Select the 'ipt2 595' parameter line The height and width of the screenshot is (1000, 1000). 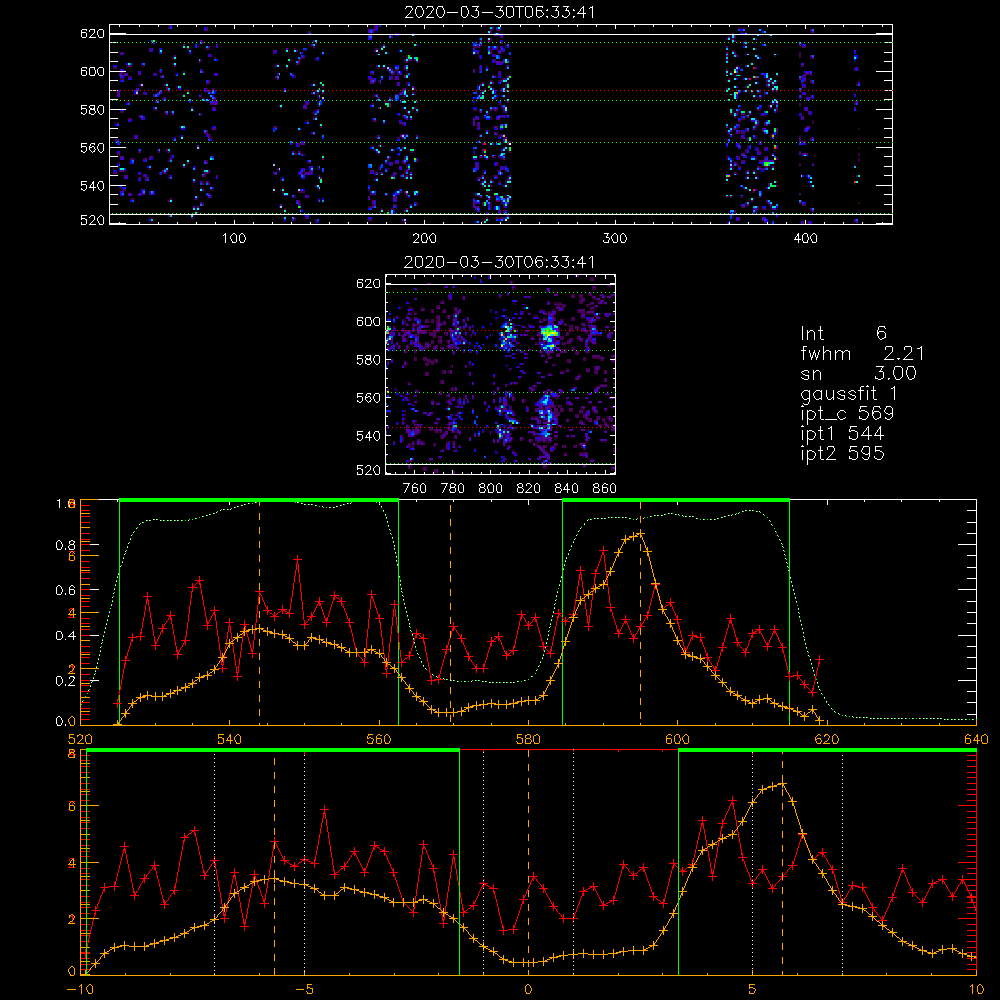coord(842,453)
